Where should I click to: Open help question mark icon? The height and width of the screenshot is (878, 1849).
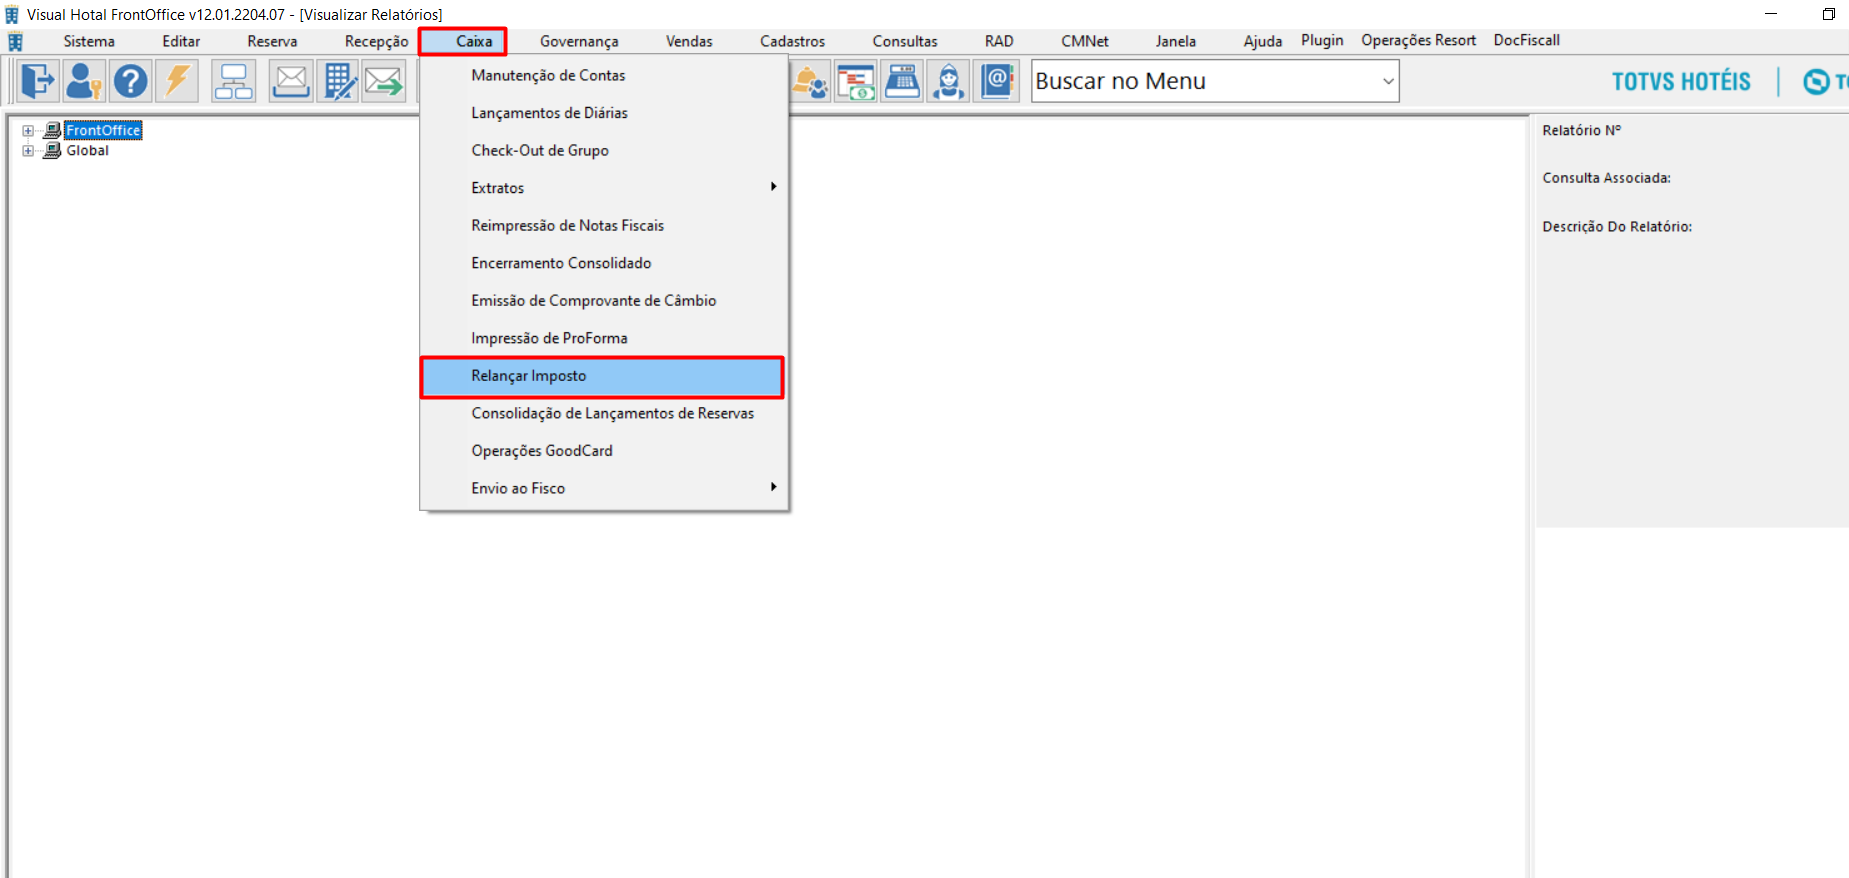[x=130, y=81]
